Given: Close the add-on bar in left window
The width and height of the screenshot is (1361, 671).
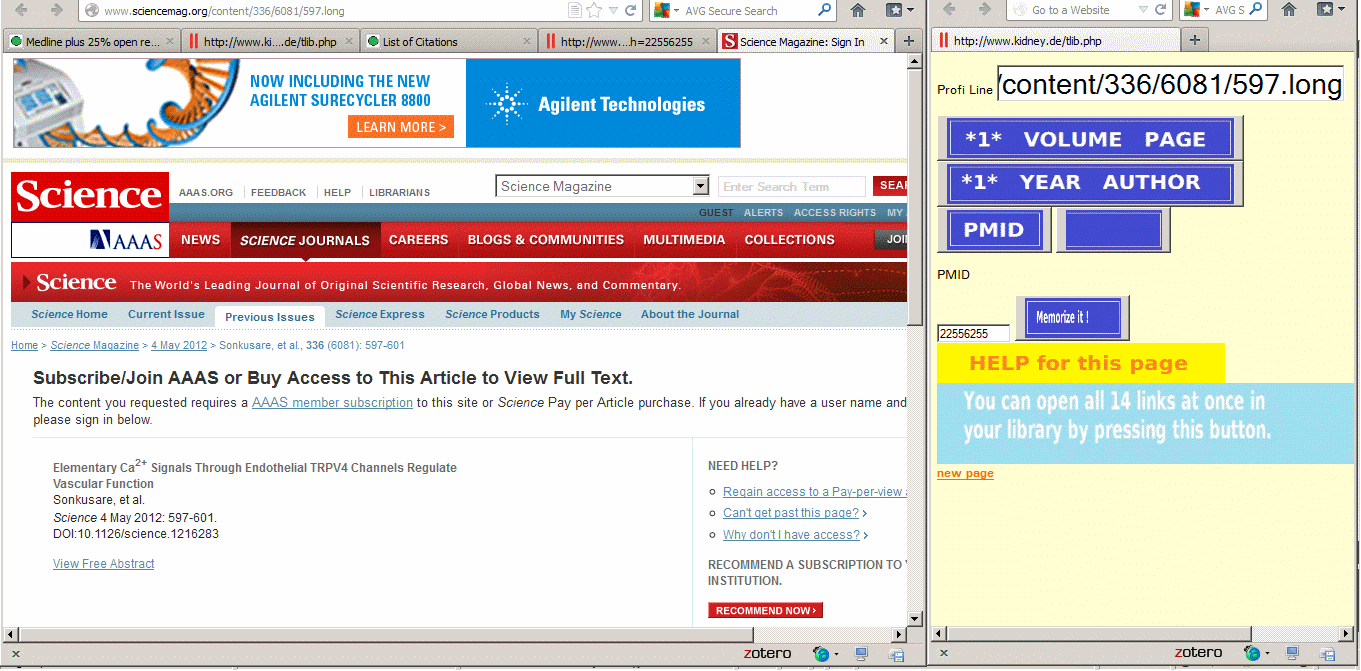Looking at the screenshot, I should pos(16,654).
